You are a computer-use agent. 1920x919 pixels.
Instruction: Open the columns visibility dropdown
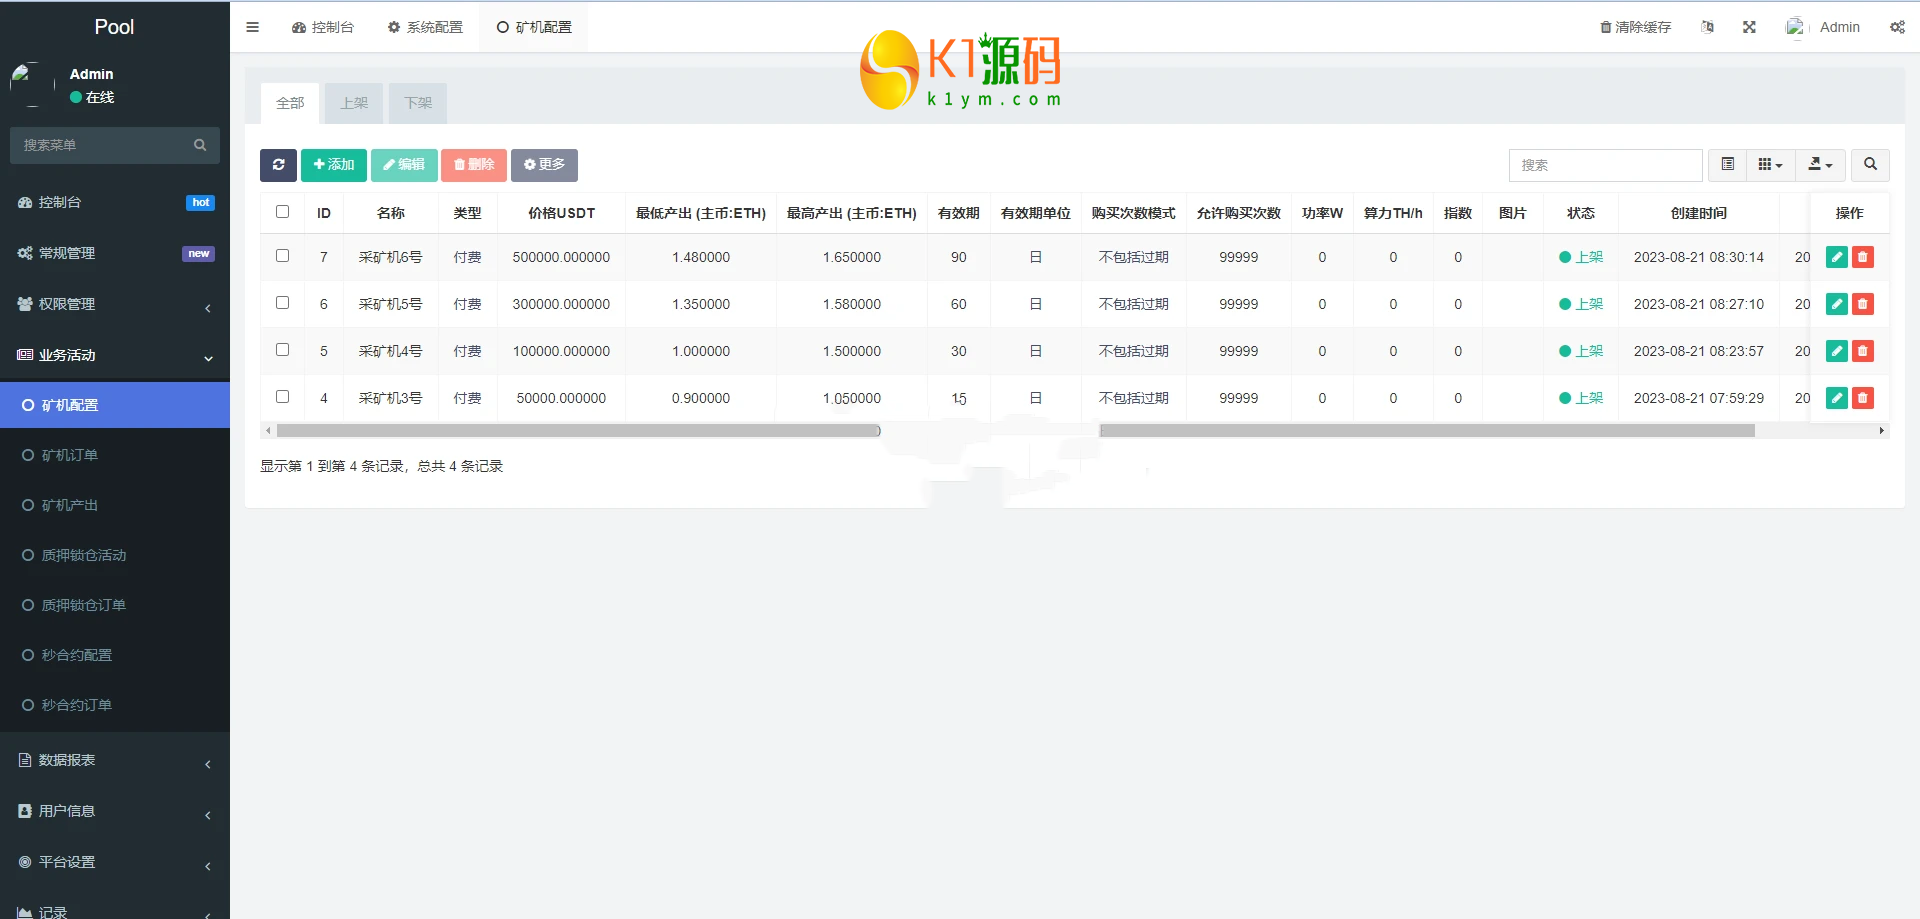1770,165
